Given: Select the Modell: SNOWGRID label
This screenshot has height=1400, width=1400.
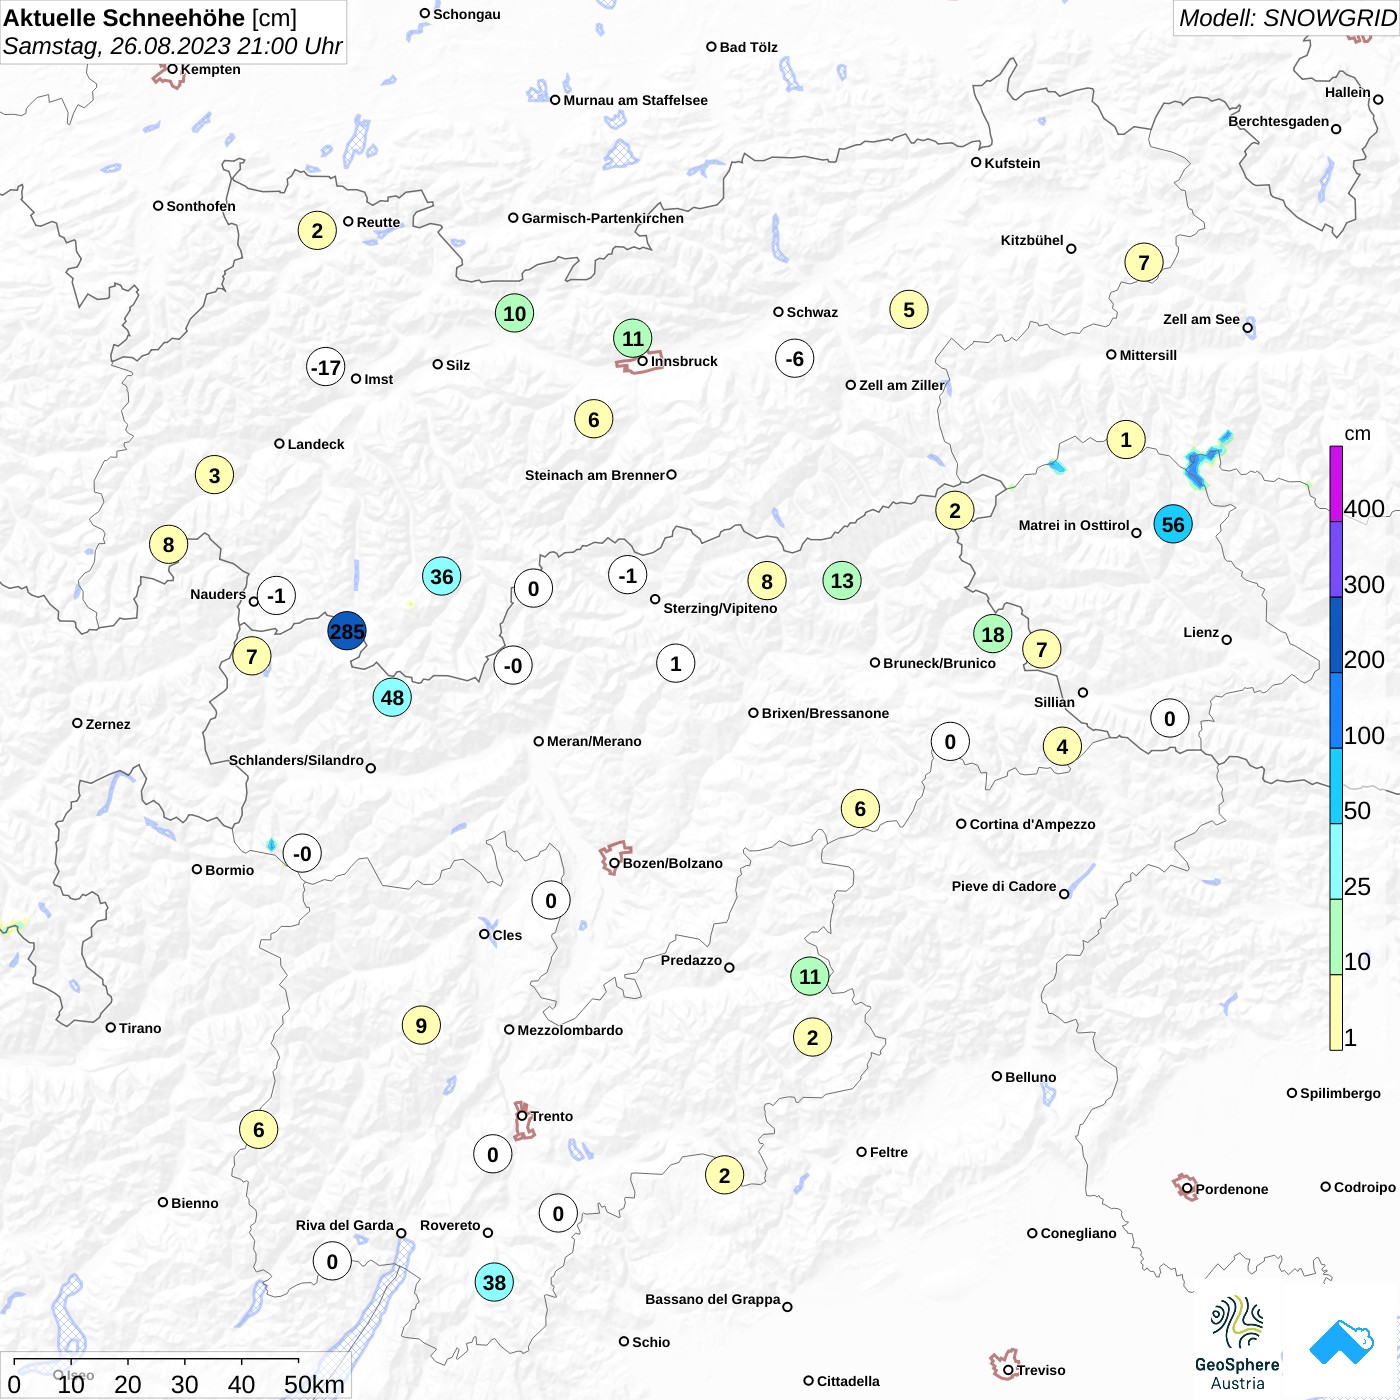Looking at the screenshot, I should click(1287, 18).
